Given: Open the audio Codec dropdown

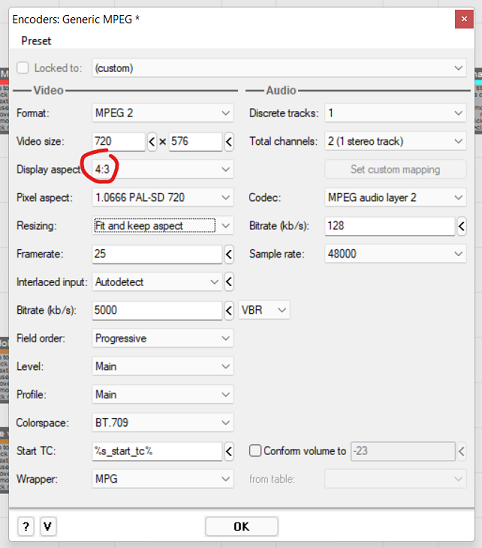Looking at the screenshot, I should tap(395, 197).
